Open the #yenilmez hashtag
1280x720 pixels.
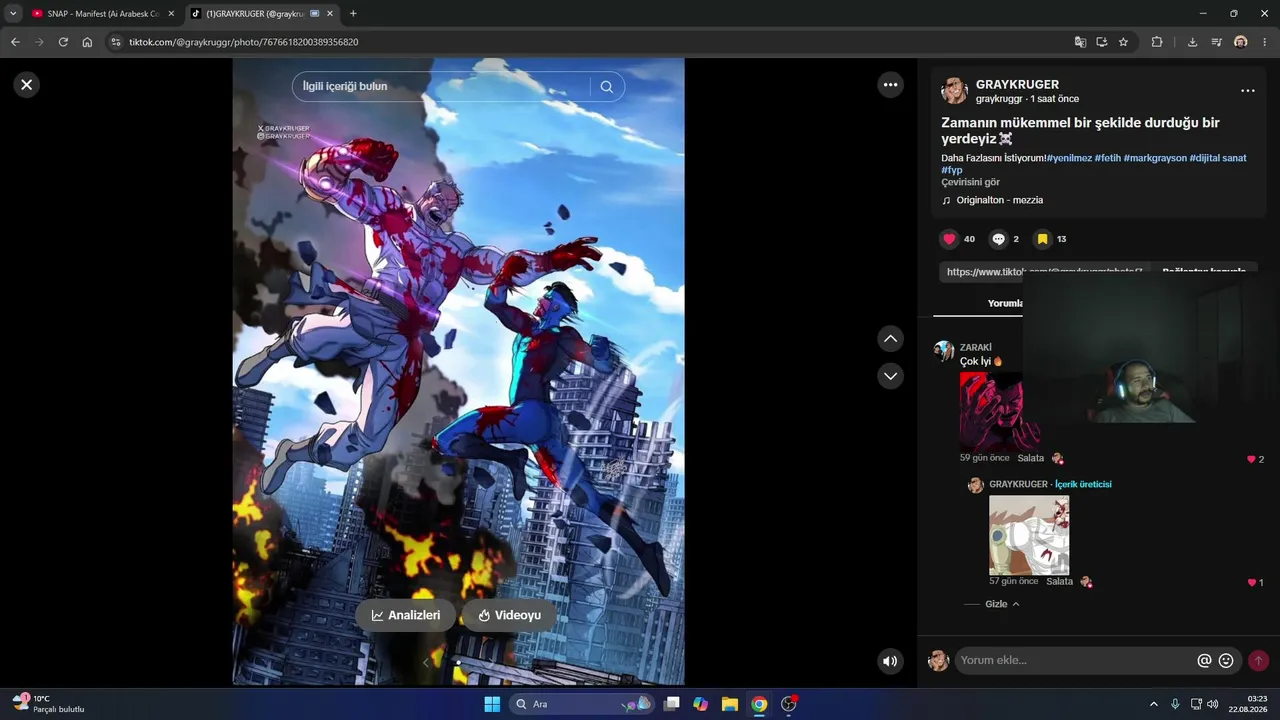point(1069,158)
